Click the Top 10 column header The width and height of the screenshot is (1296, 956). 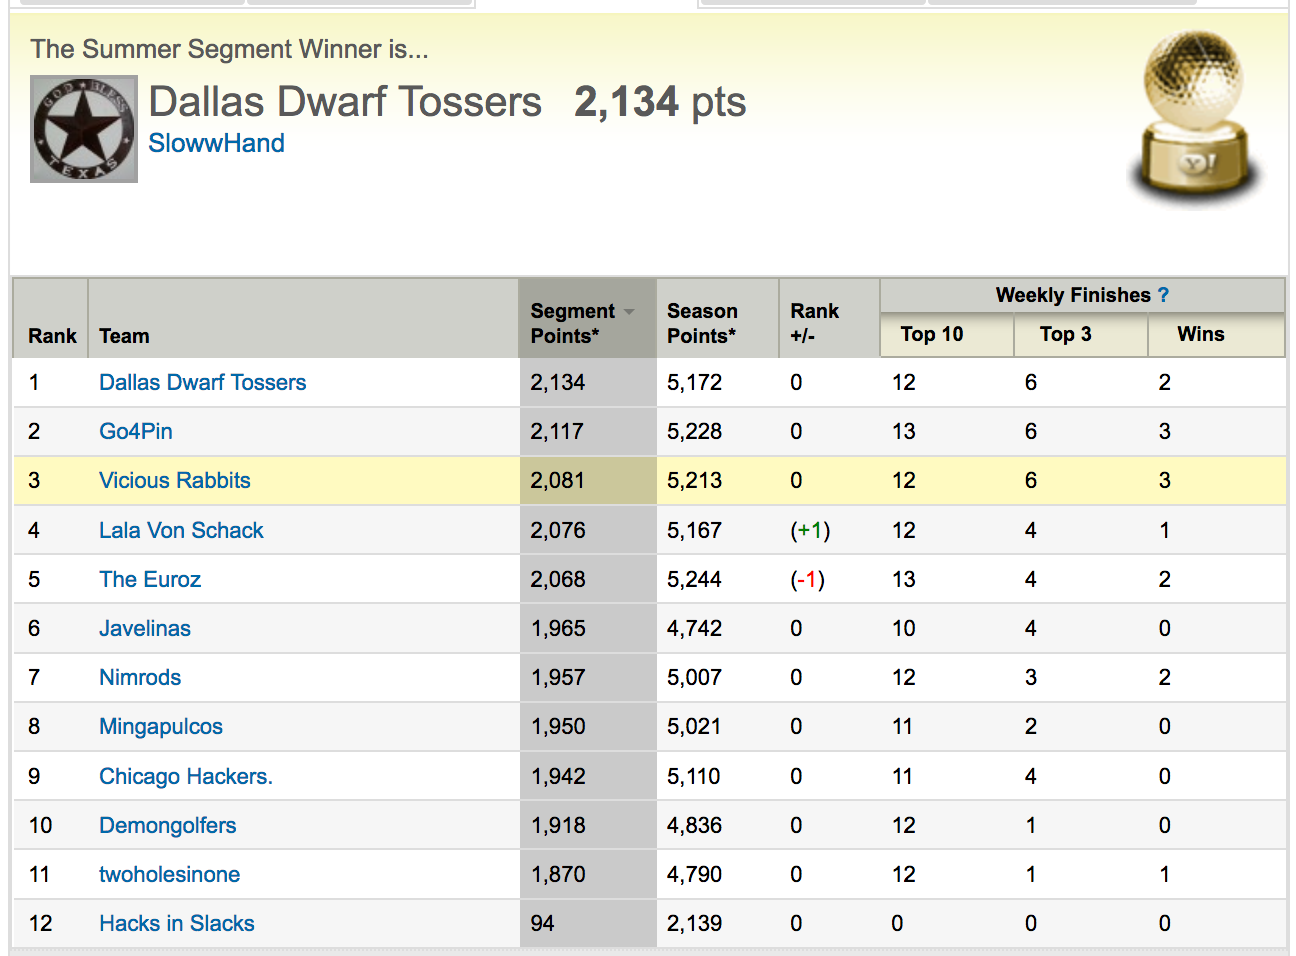[x=931, y=335]
